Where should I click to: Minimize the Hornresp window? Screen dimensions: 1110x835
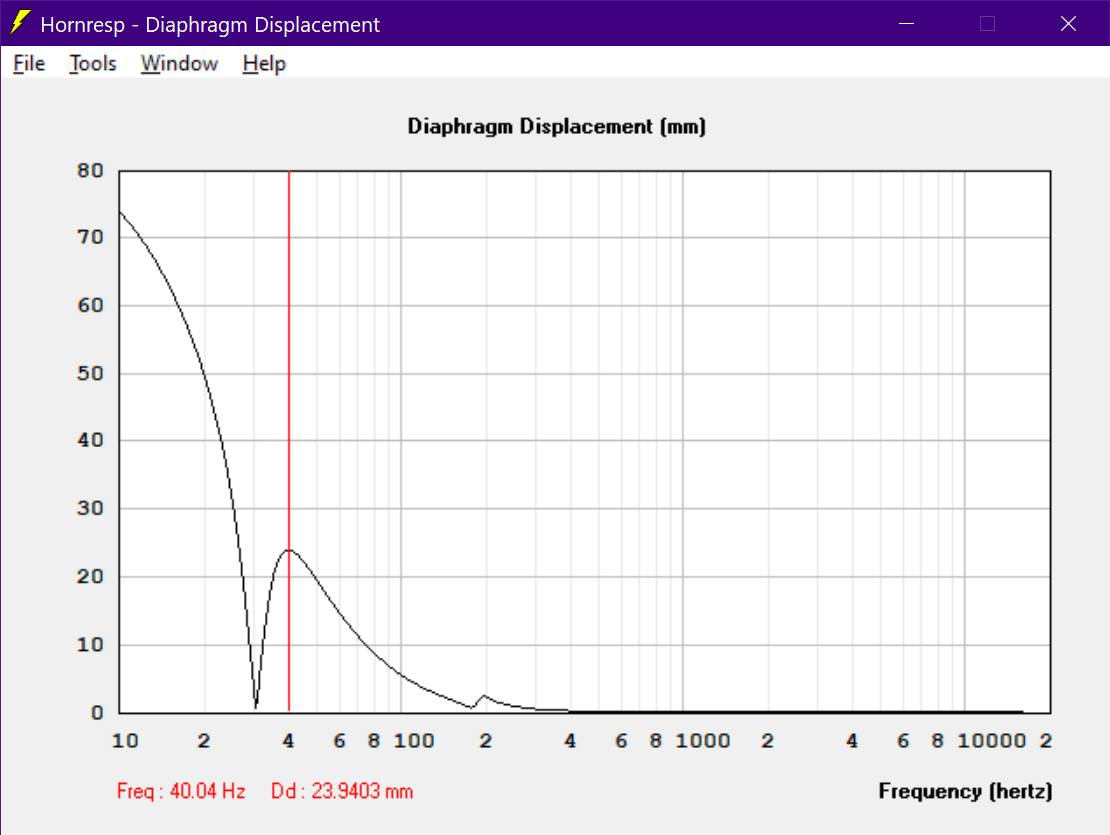tap(906, 23)
